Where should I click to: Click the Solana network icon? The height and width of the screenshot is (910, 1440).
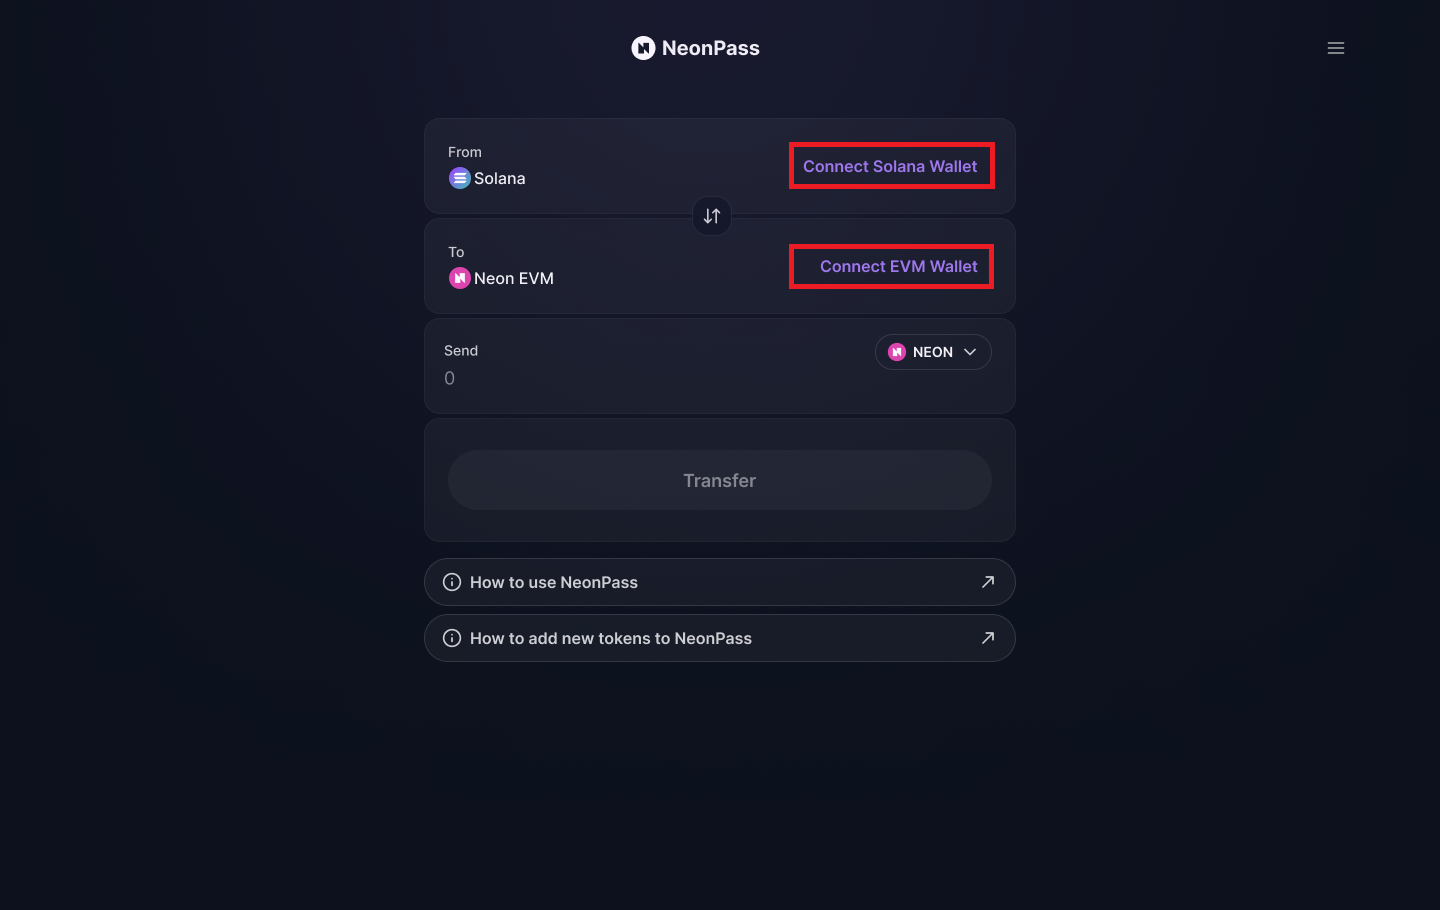459,178
